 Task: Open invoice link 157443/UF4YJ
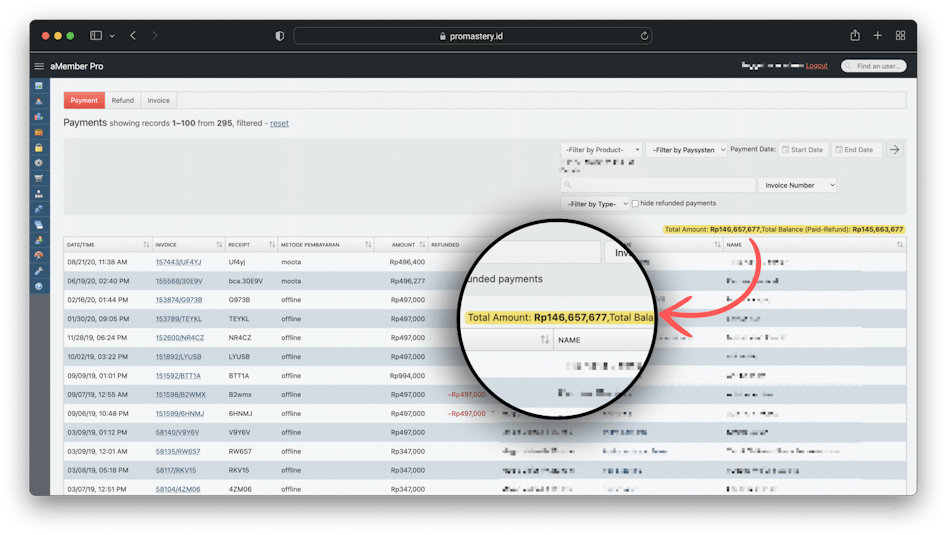pos(178,262)
